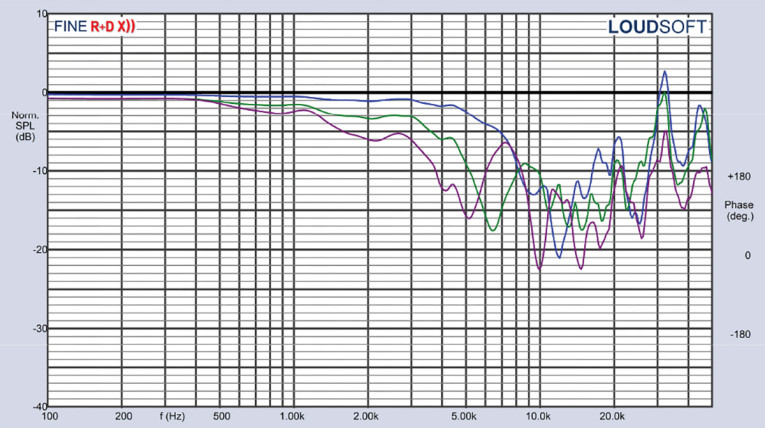Click the 10.0k frequency tick label
The width and height of the screenshot is (765, 428).
[x=539, y=415]
